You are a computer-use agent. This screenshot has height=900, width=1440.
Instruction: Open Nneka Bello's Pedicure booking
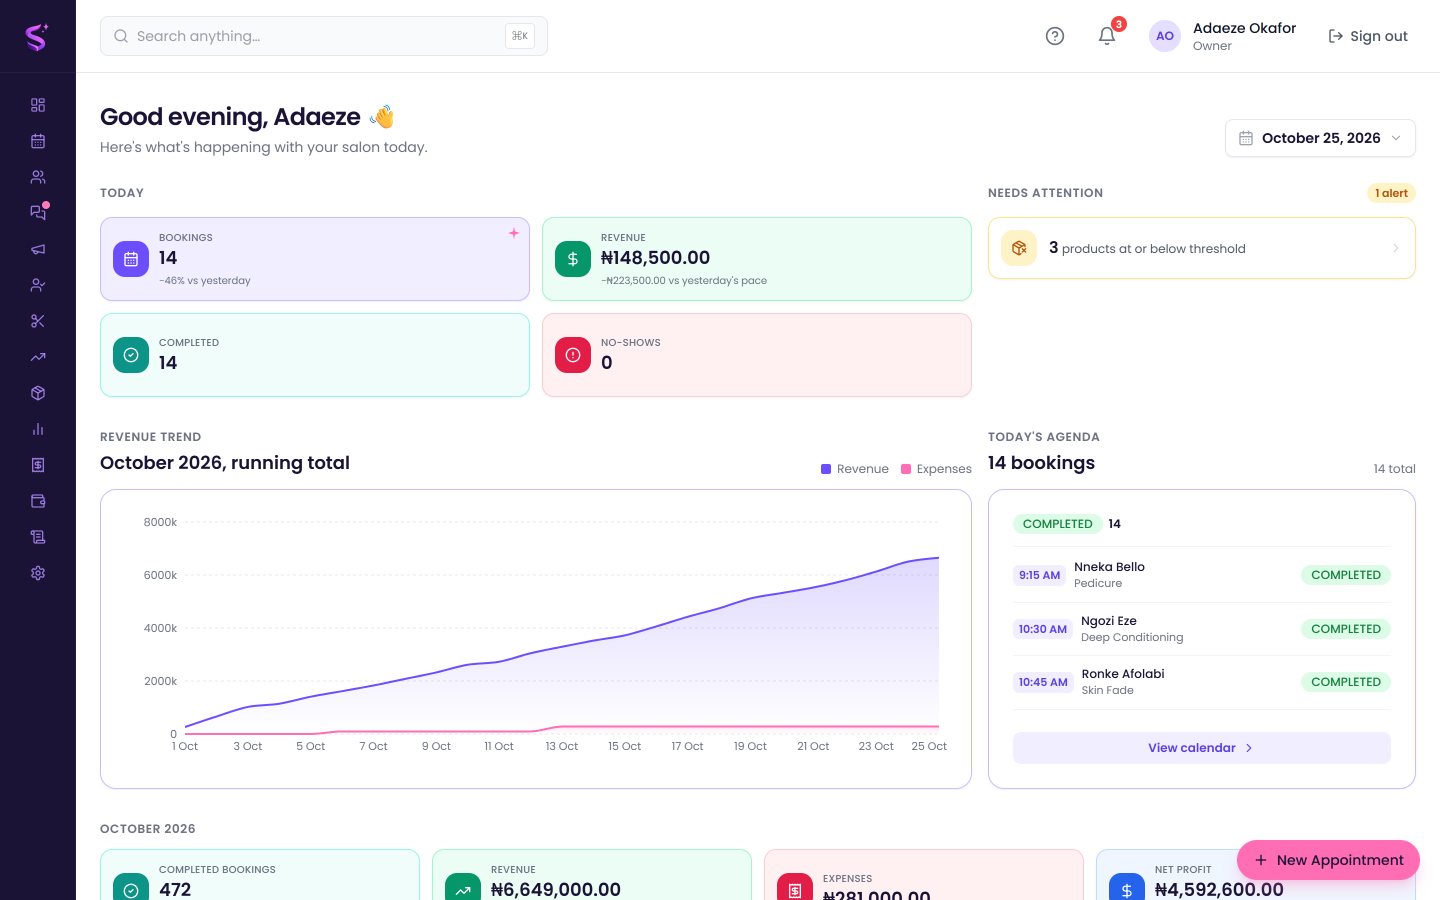point(1202,575)
